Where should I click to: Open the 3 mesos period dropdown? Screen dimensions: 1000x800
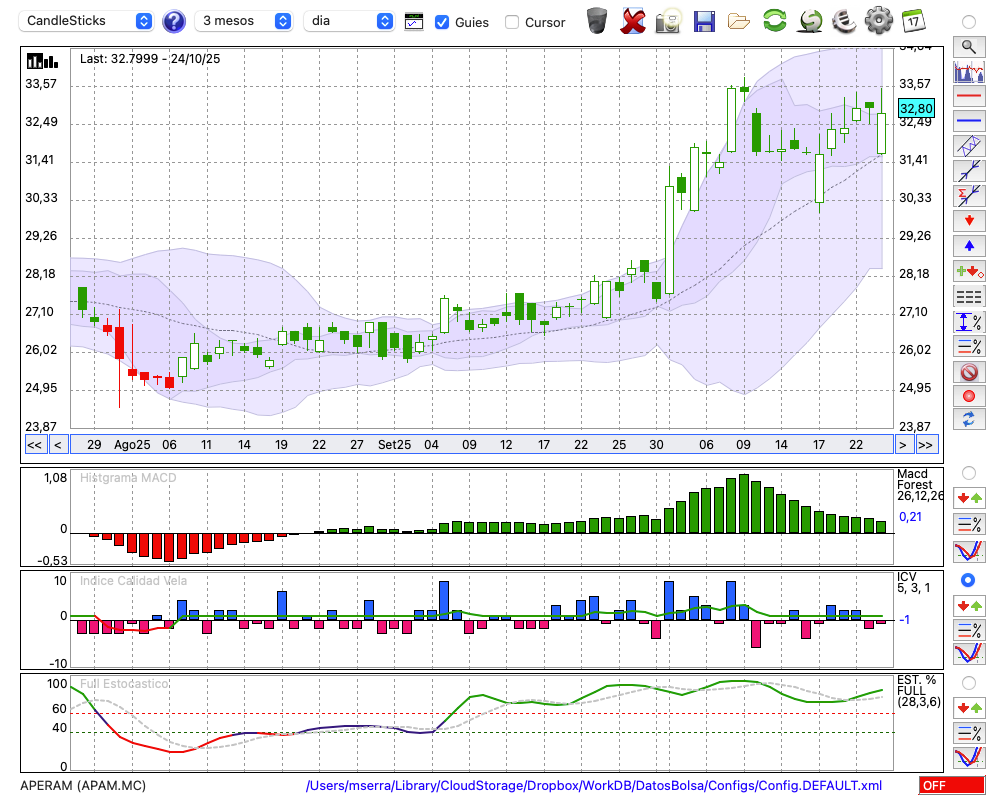tap(243, 21)
